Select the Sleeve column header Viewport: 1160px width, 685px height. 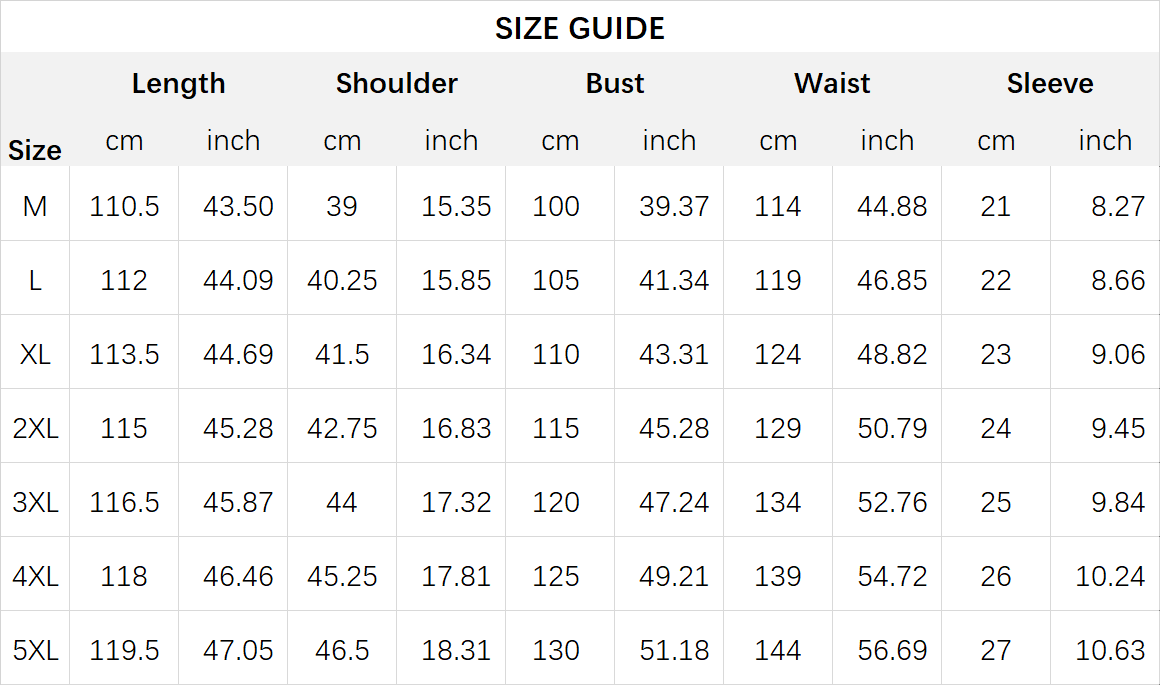coord(1050,83)
